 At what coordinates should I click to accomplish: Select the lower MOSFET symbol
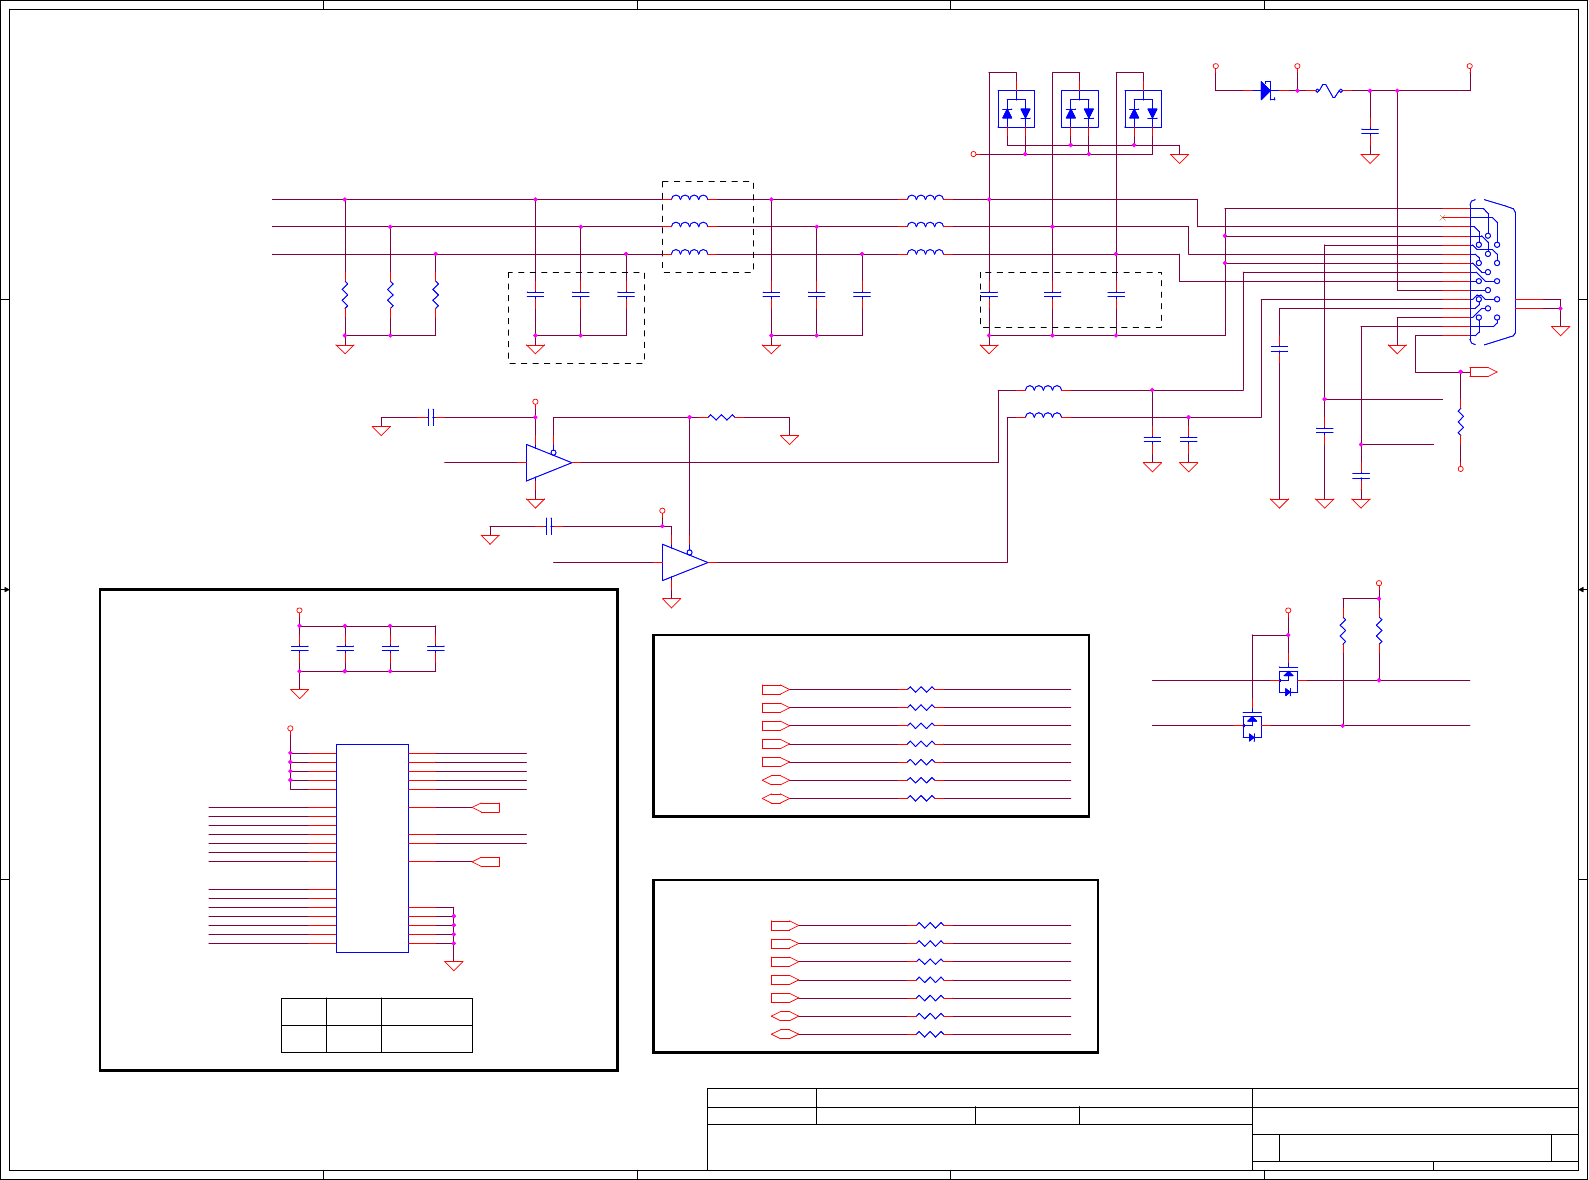pos(1252,726)
